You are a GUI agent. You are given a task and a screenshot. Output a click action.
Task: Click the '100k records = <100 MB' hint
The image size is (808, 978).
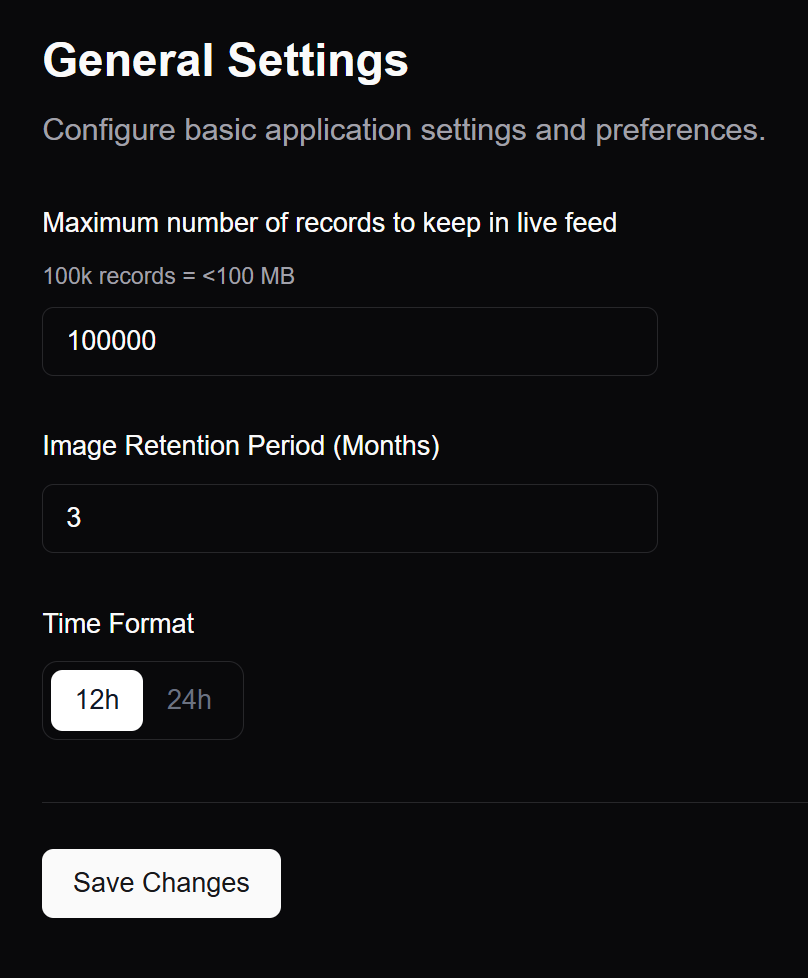(168, 276)
